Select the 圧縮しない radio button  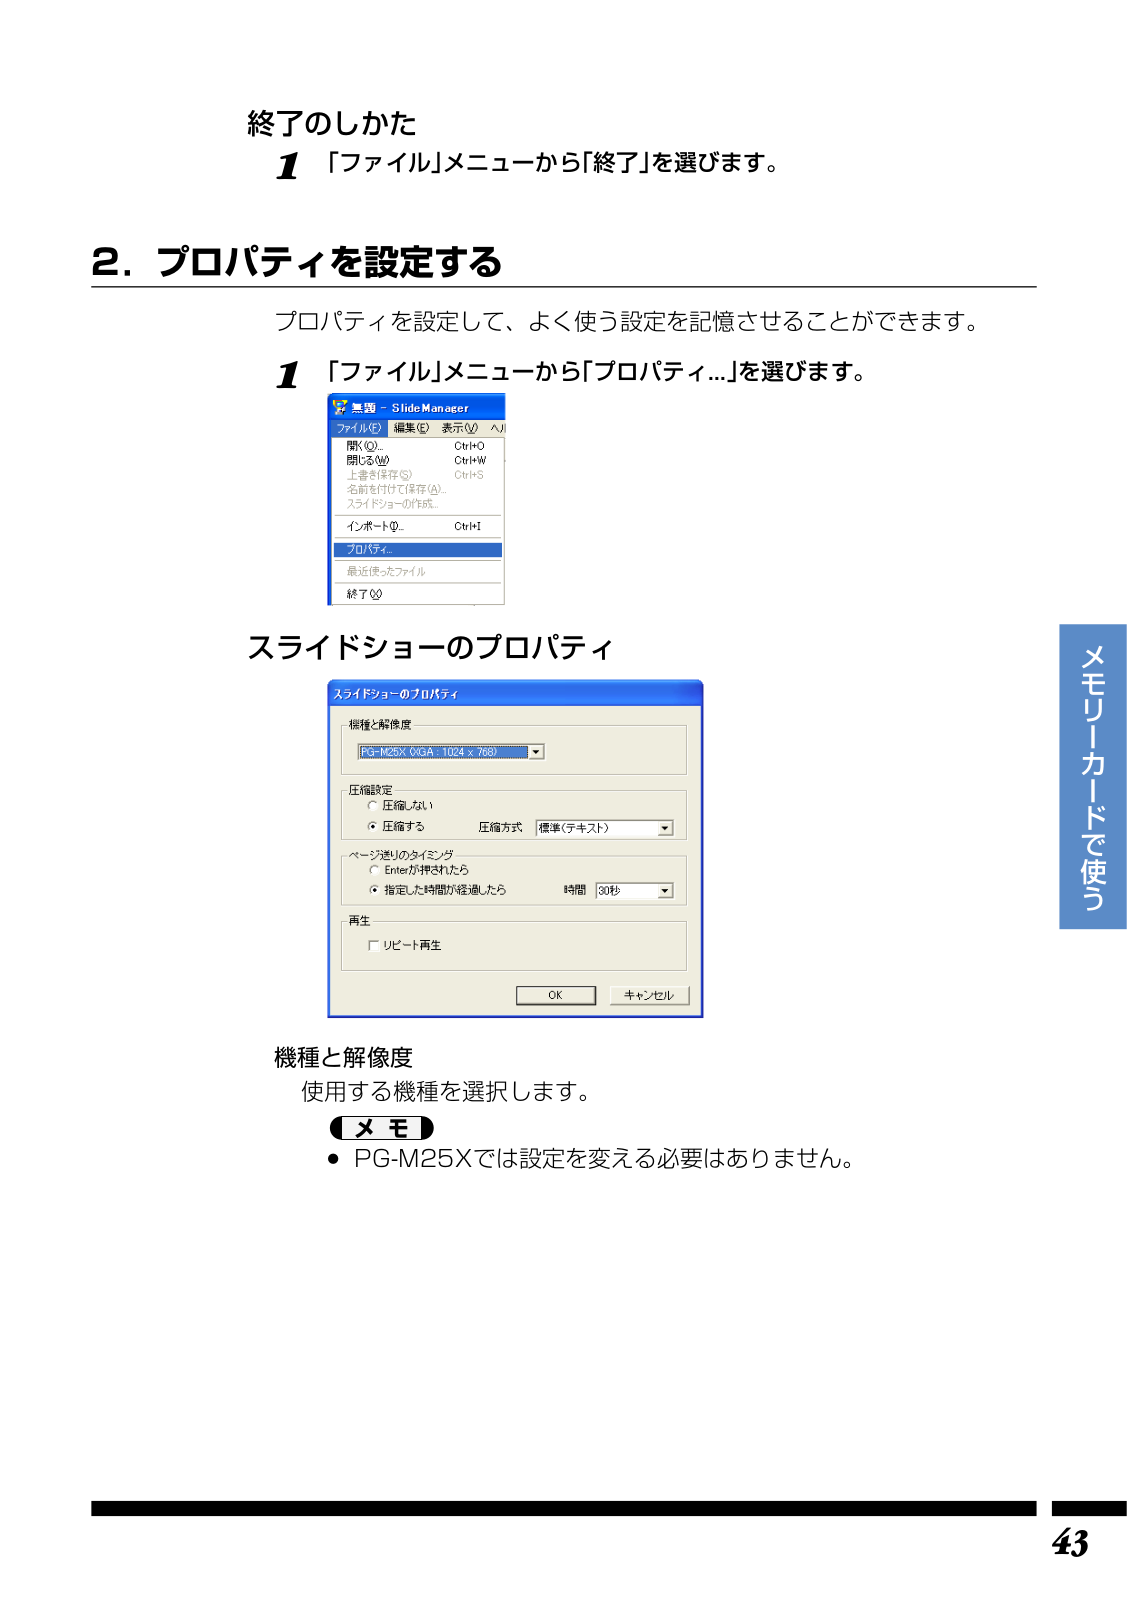[x=373, y=805]
